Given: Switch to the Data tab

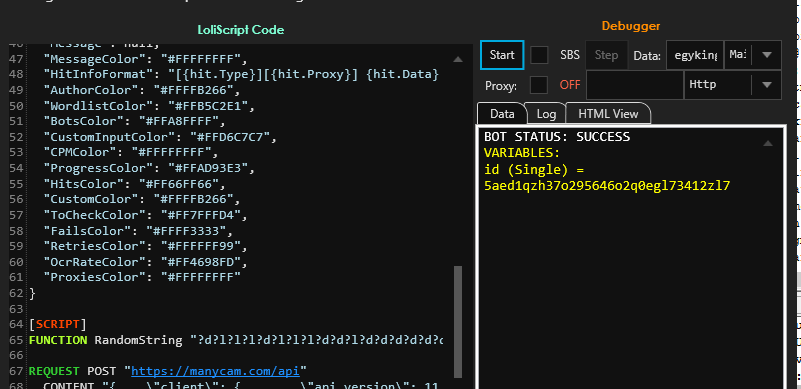Looking at the screenshot, I should (502, 113).
